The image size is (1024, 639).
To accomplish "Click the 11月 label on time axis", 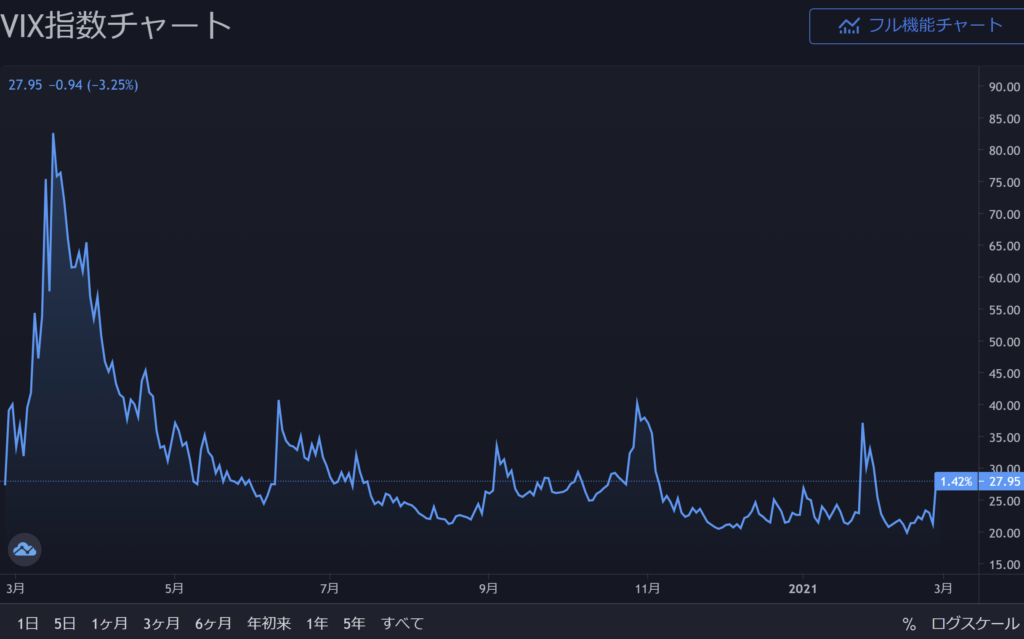I will [647, 587].
